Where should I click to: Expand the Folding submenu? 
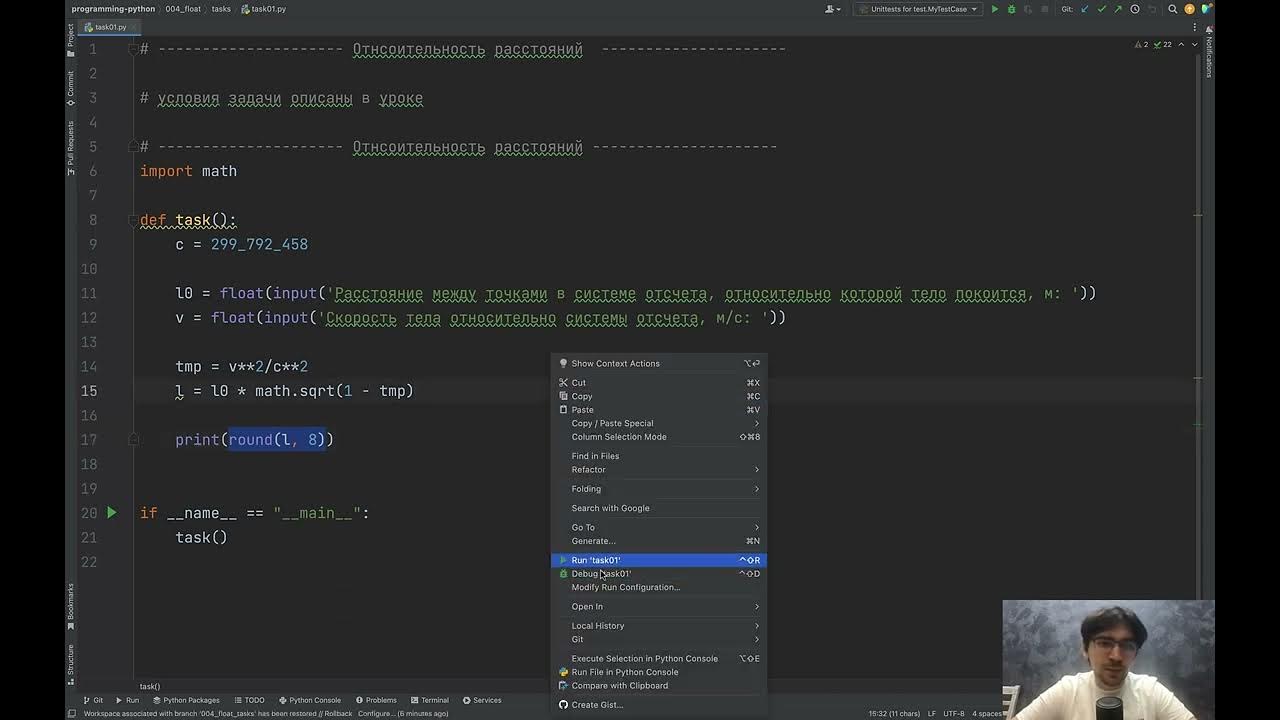(659, 489)
